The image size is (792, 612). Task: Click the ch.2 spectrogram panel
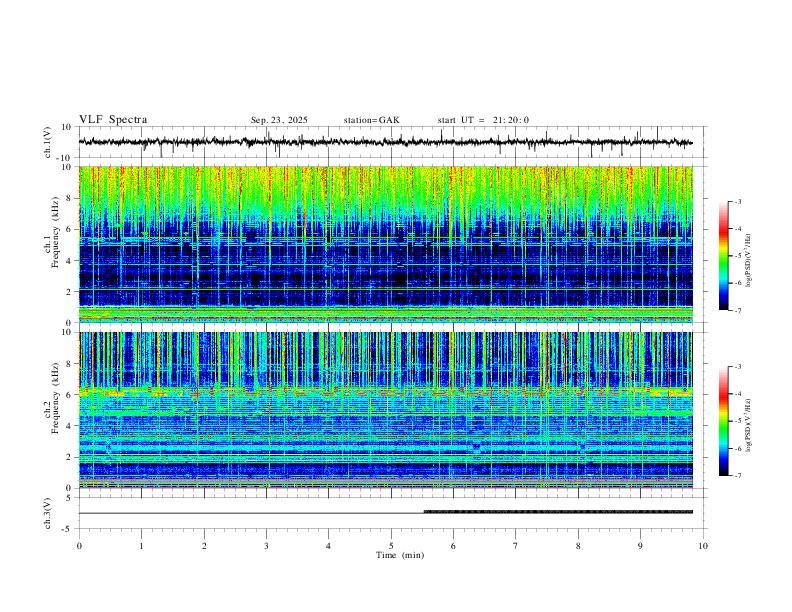(385, 410)
